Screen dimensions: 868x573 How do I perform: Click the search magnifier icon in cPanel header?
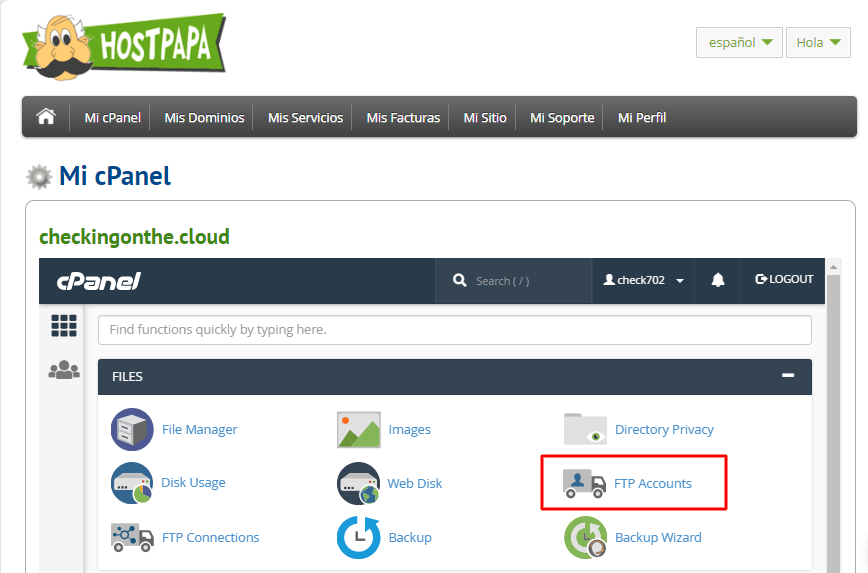pos(459,280)
